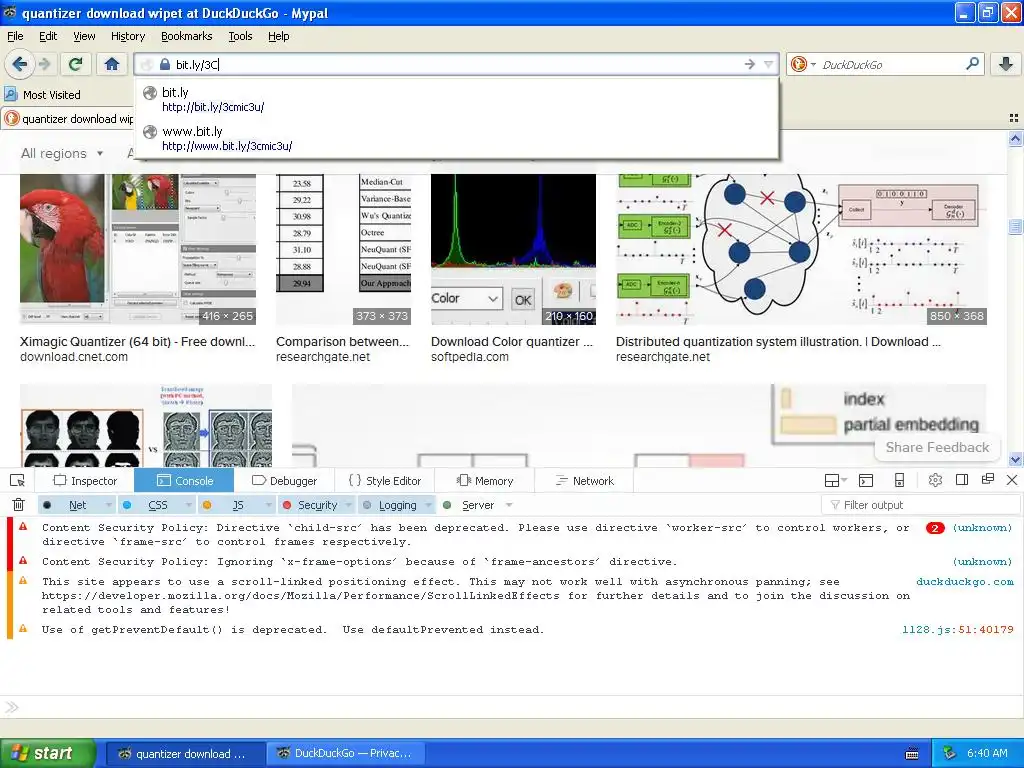Open the Edit menu

tap(48, 36)
